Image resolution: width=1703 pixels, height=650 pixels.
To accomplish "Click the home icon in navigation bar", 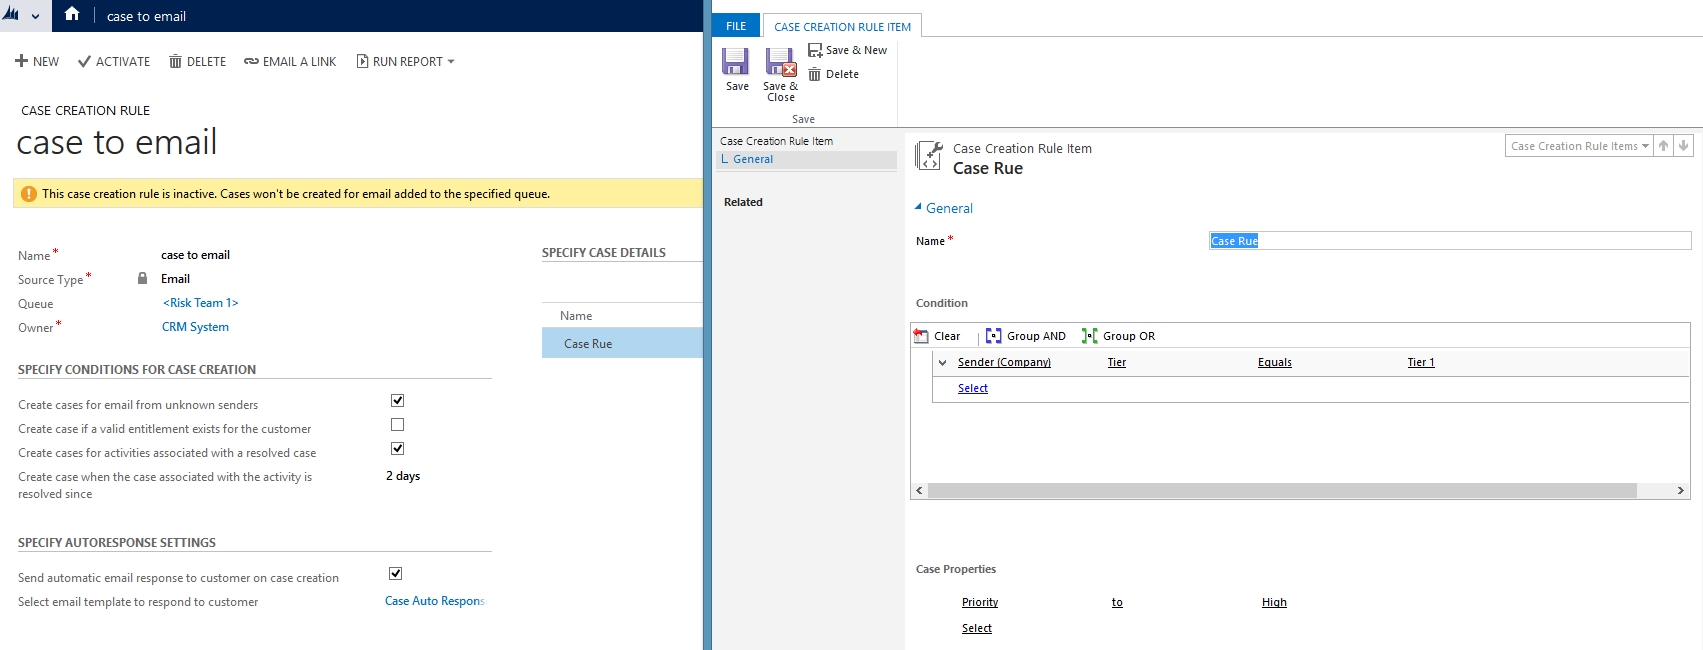I will [72, 15].
